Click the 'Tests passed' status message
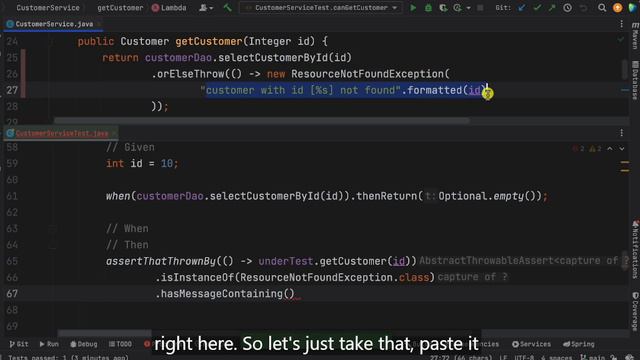 point(68,358)
